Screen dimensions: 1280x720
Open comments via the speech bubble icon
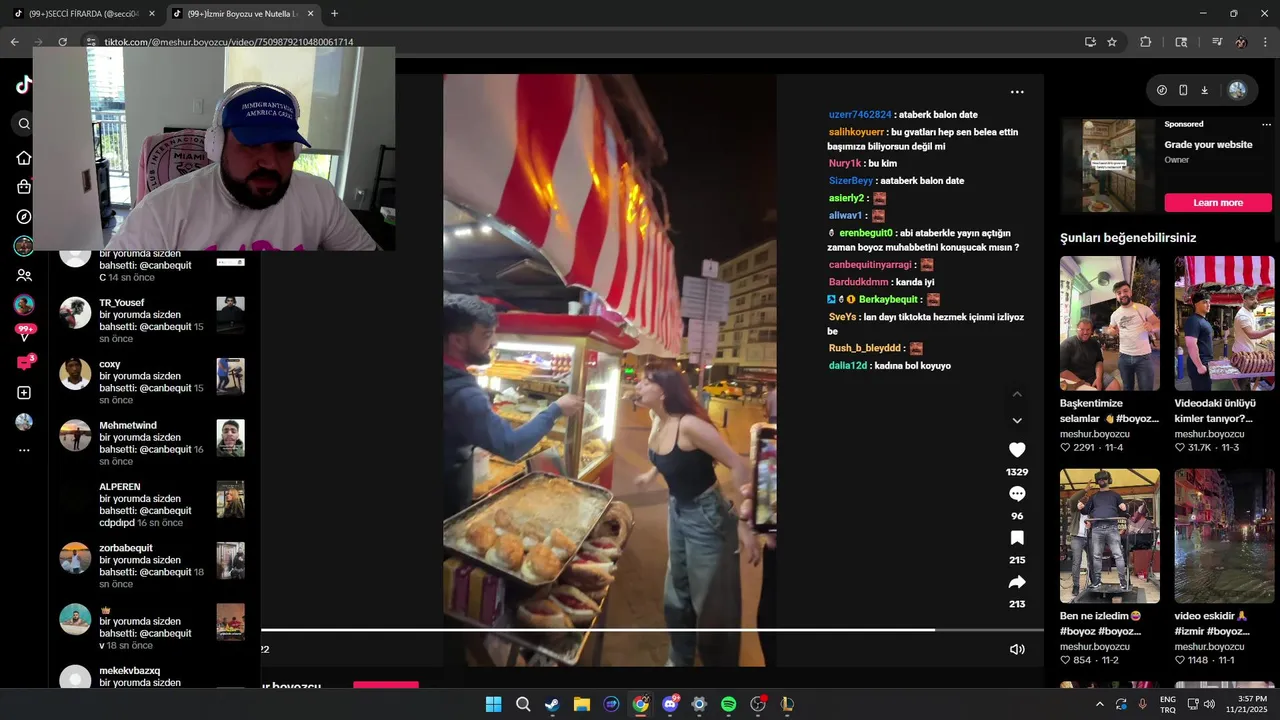[1017, 494]
